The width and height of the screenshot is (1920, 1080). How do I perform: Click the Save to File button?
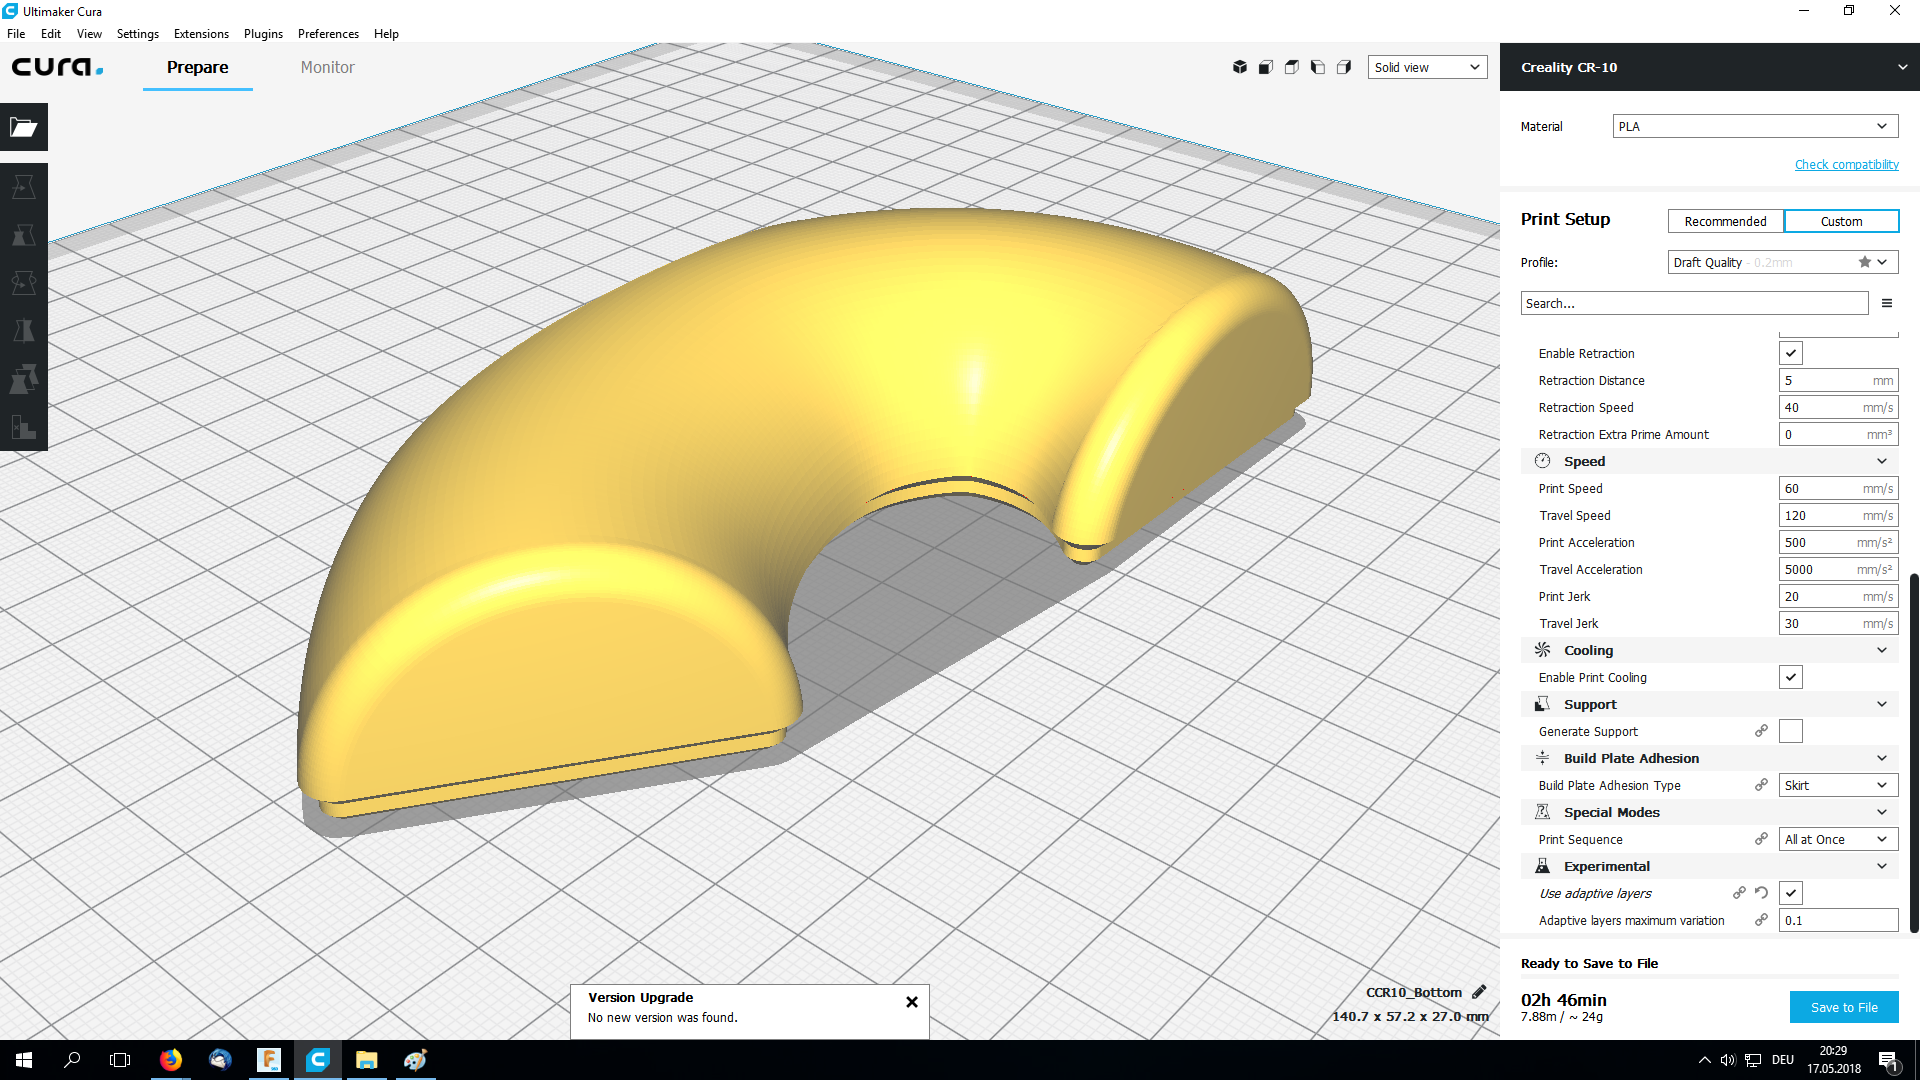point(1844,1007)
